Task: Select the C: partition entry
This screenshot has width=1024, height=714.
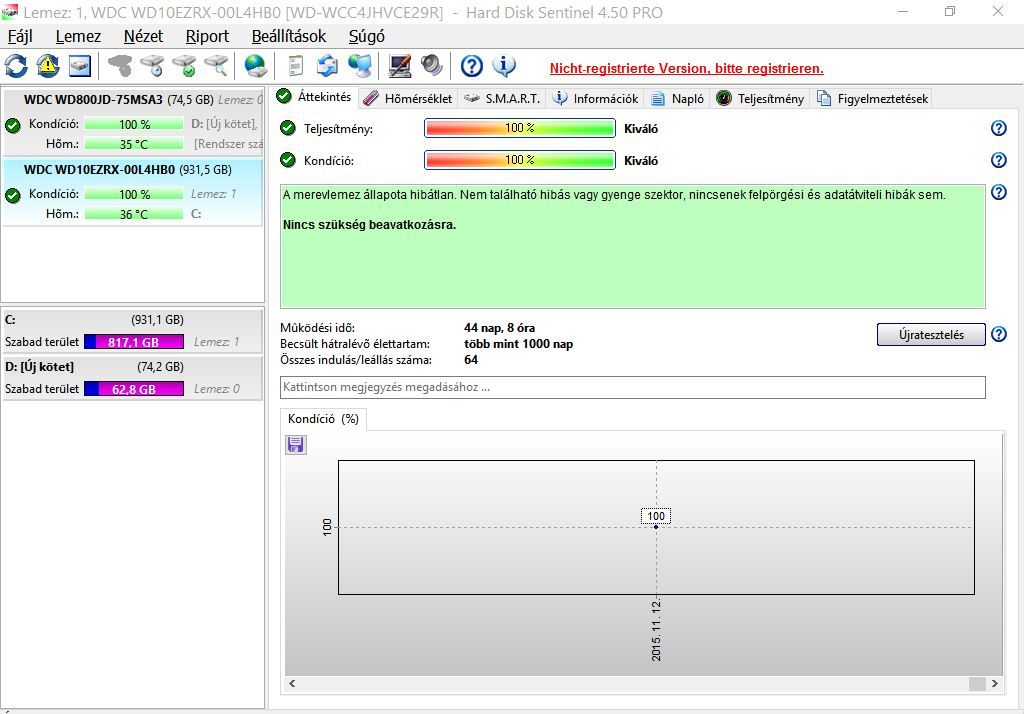Action: click(x=133, y=331)
